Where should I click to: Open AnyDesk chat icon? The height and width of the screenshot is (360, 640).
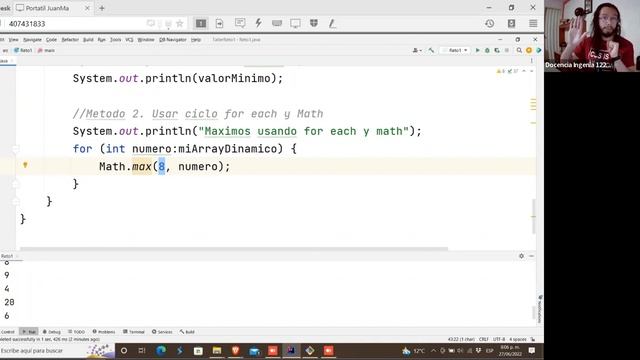coord(240,23)
